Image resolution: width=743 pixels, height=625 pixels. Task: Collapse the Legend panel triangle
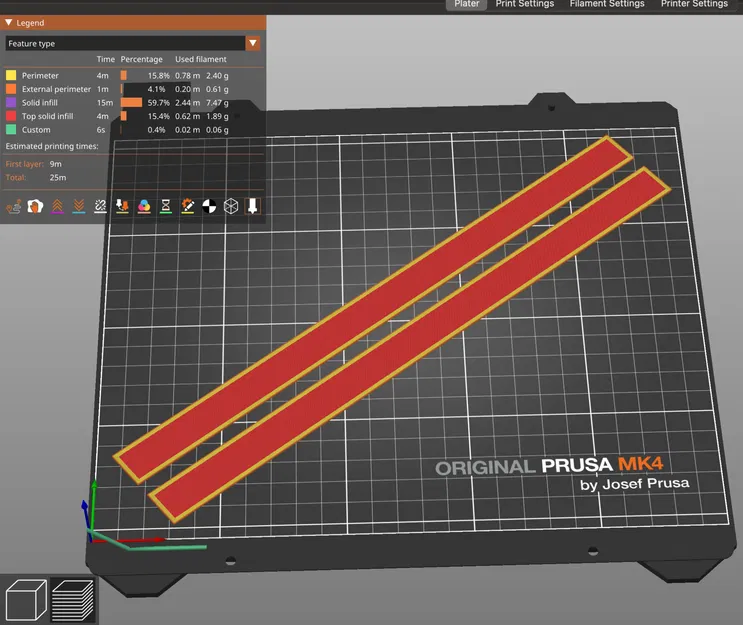pos(9,22)
